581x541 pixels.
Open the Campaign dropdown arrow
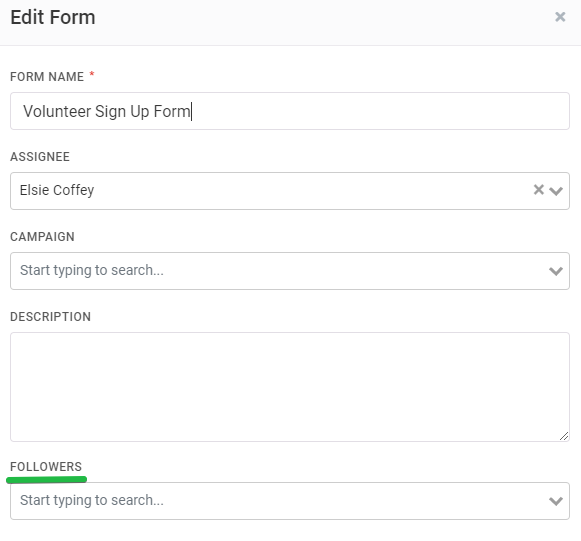[556, 271]
